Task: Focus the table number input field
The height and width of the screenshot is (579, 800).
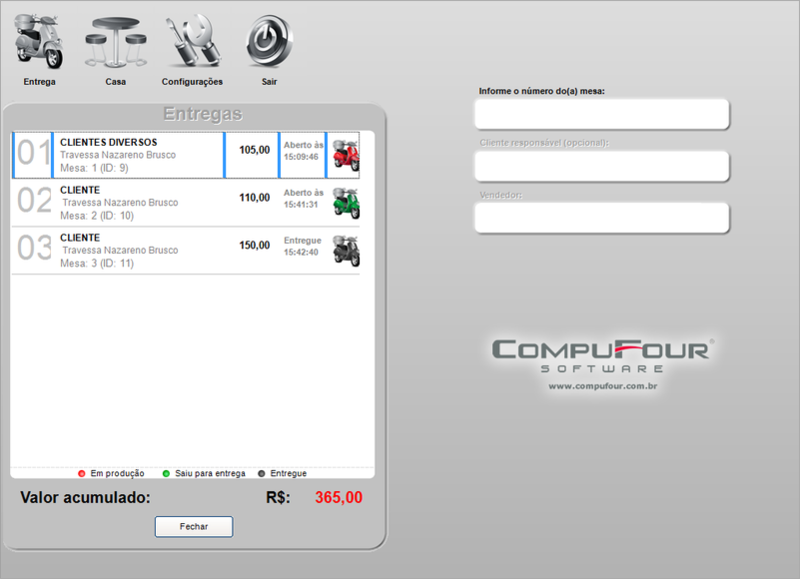Action: [x=602, y=114]
